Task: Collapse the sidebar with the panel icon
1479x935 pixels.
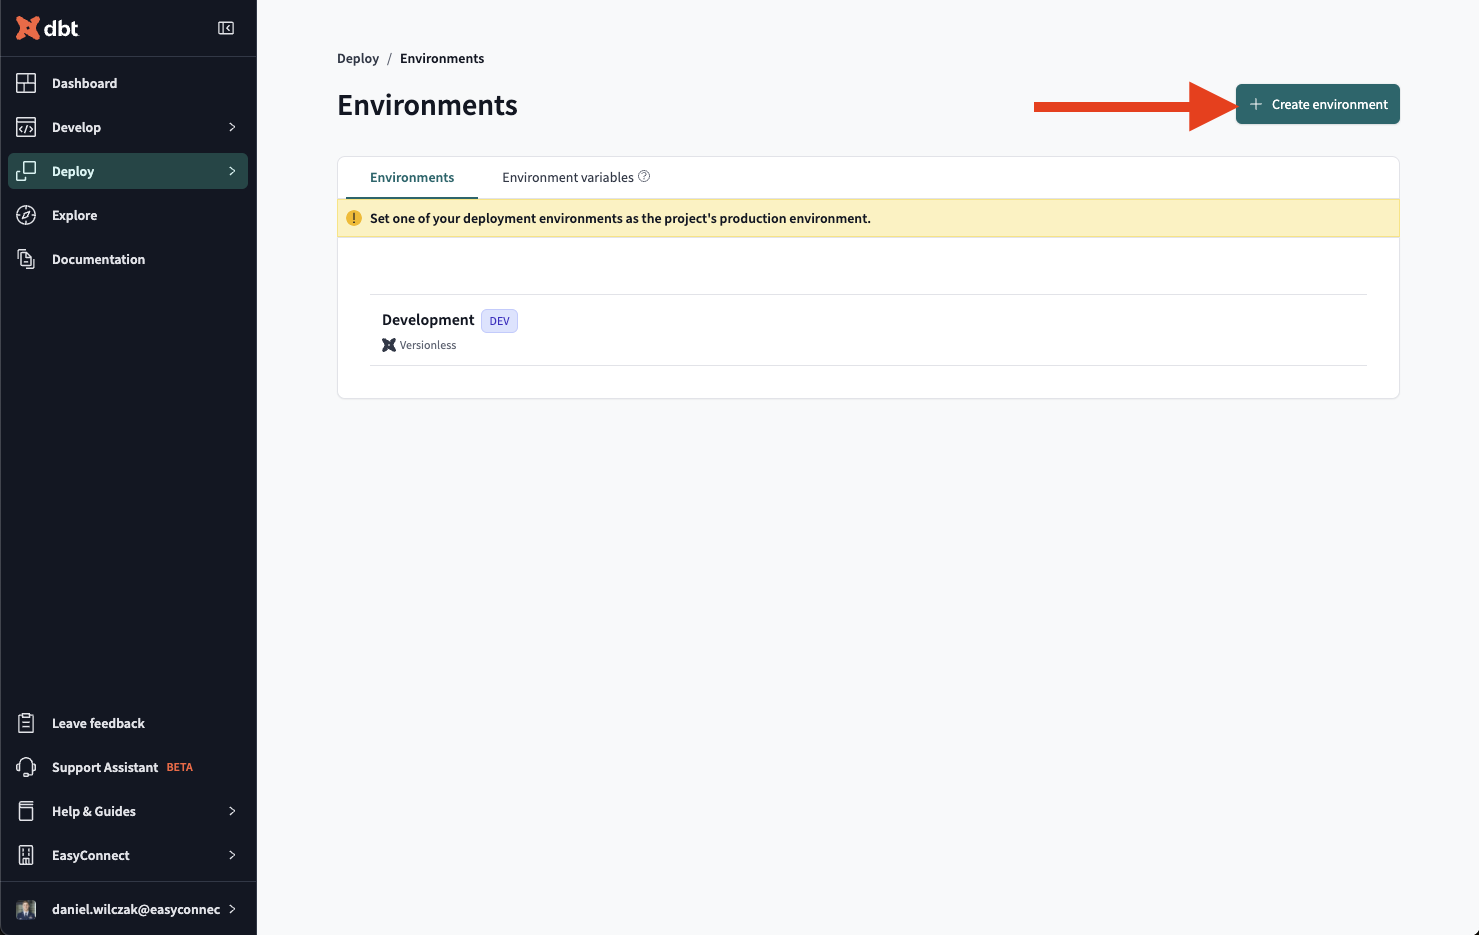Action: 226,28
